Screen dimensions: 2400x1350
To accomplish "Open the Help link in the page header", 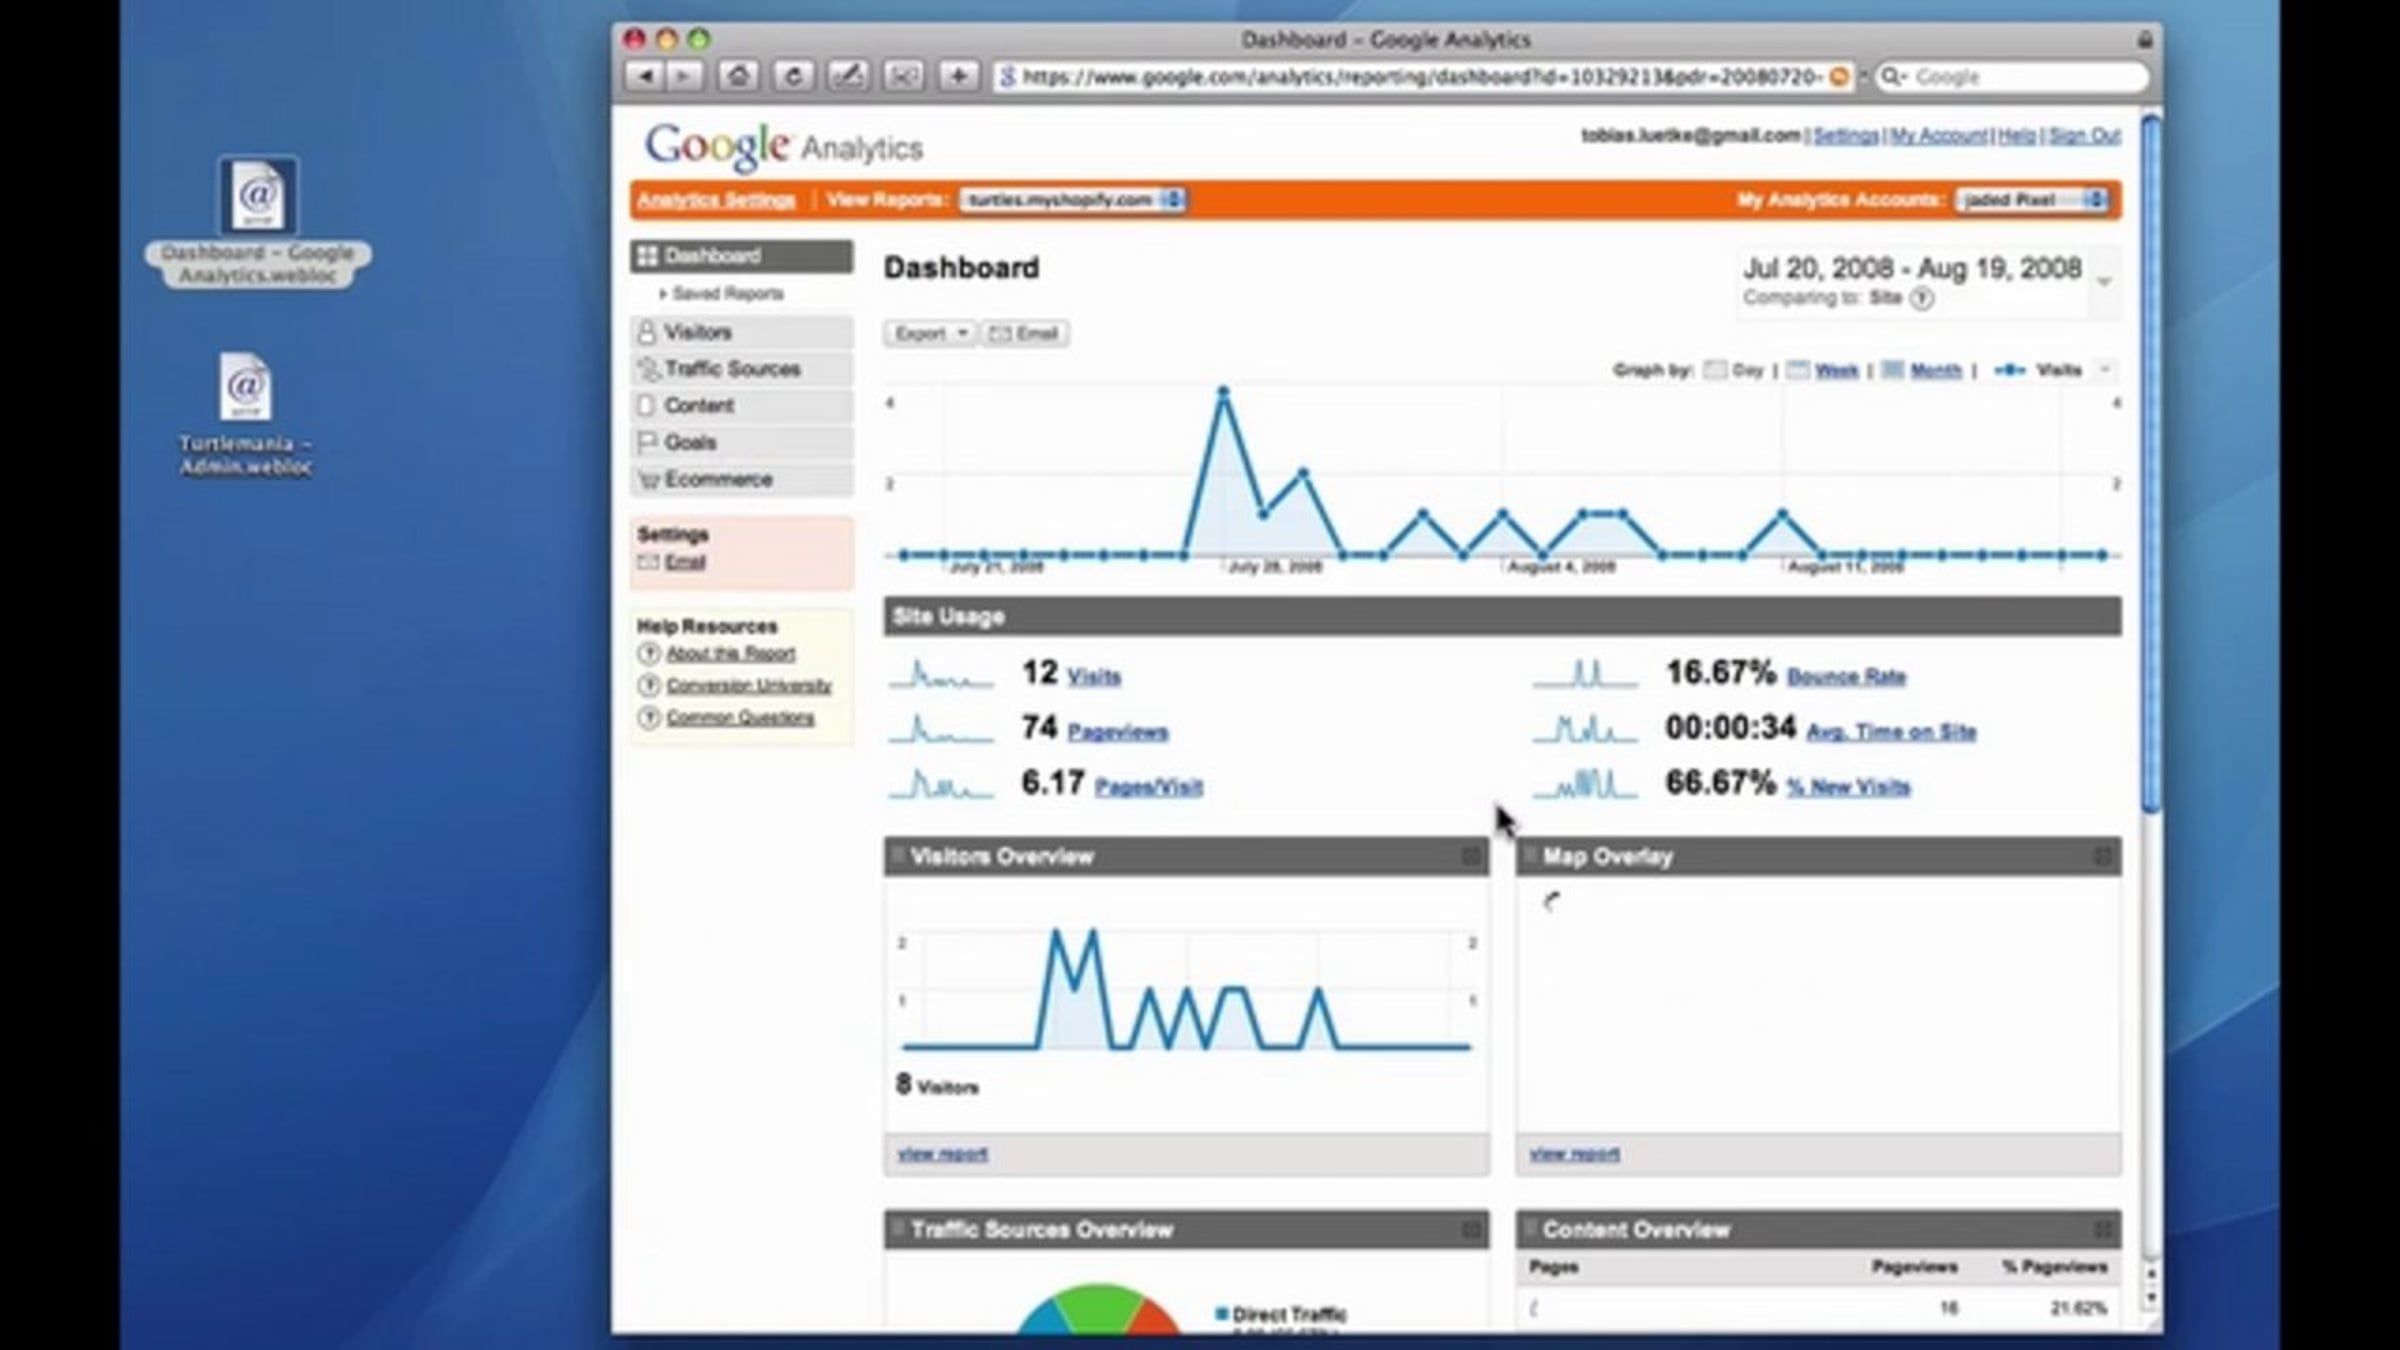I will (2017, 135).
